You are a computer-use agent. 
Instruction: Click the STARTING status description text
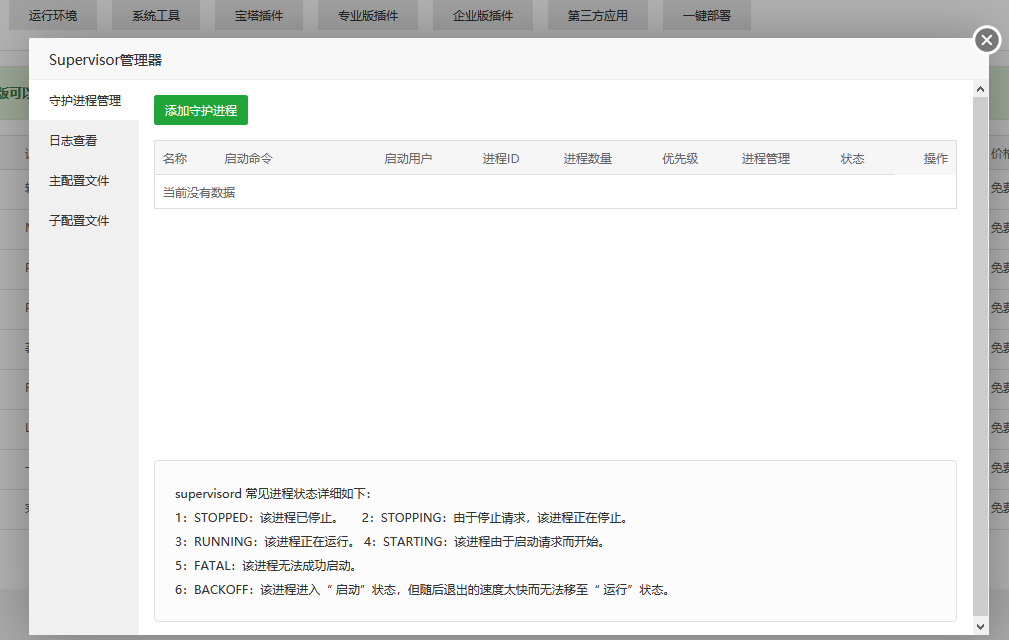486,542
